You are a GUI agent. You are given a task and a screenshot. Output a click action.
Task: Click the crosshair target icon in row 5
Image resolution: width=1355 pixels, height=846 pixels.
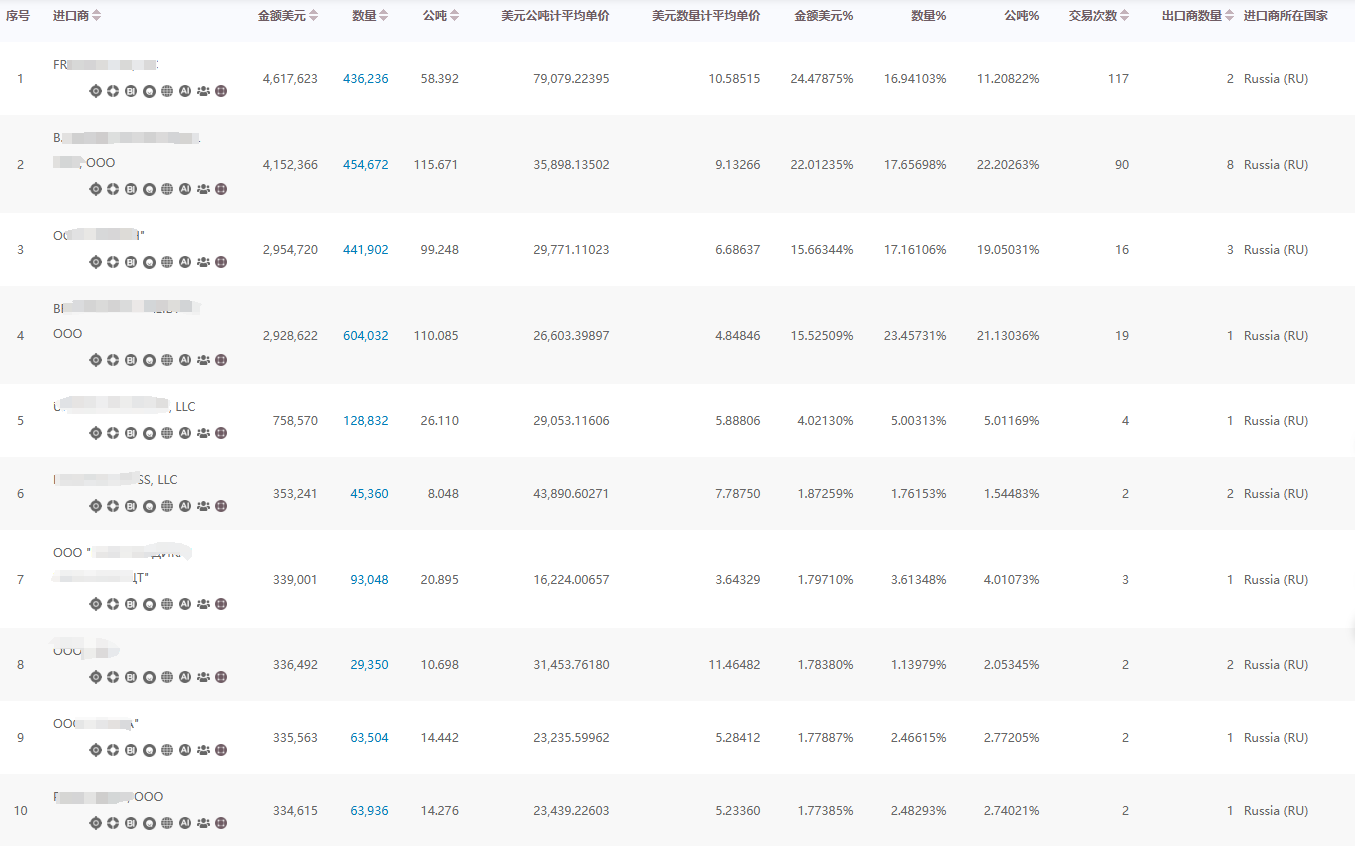pos(96,433)
